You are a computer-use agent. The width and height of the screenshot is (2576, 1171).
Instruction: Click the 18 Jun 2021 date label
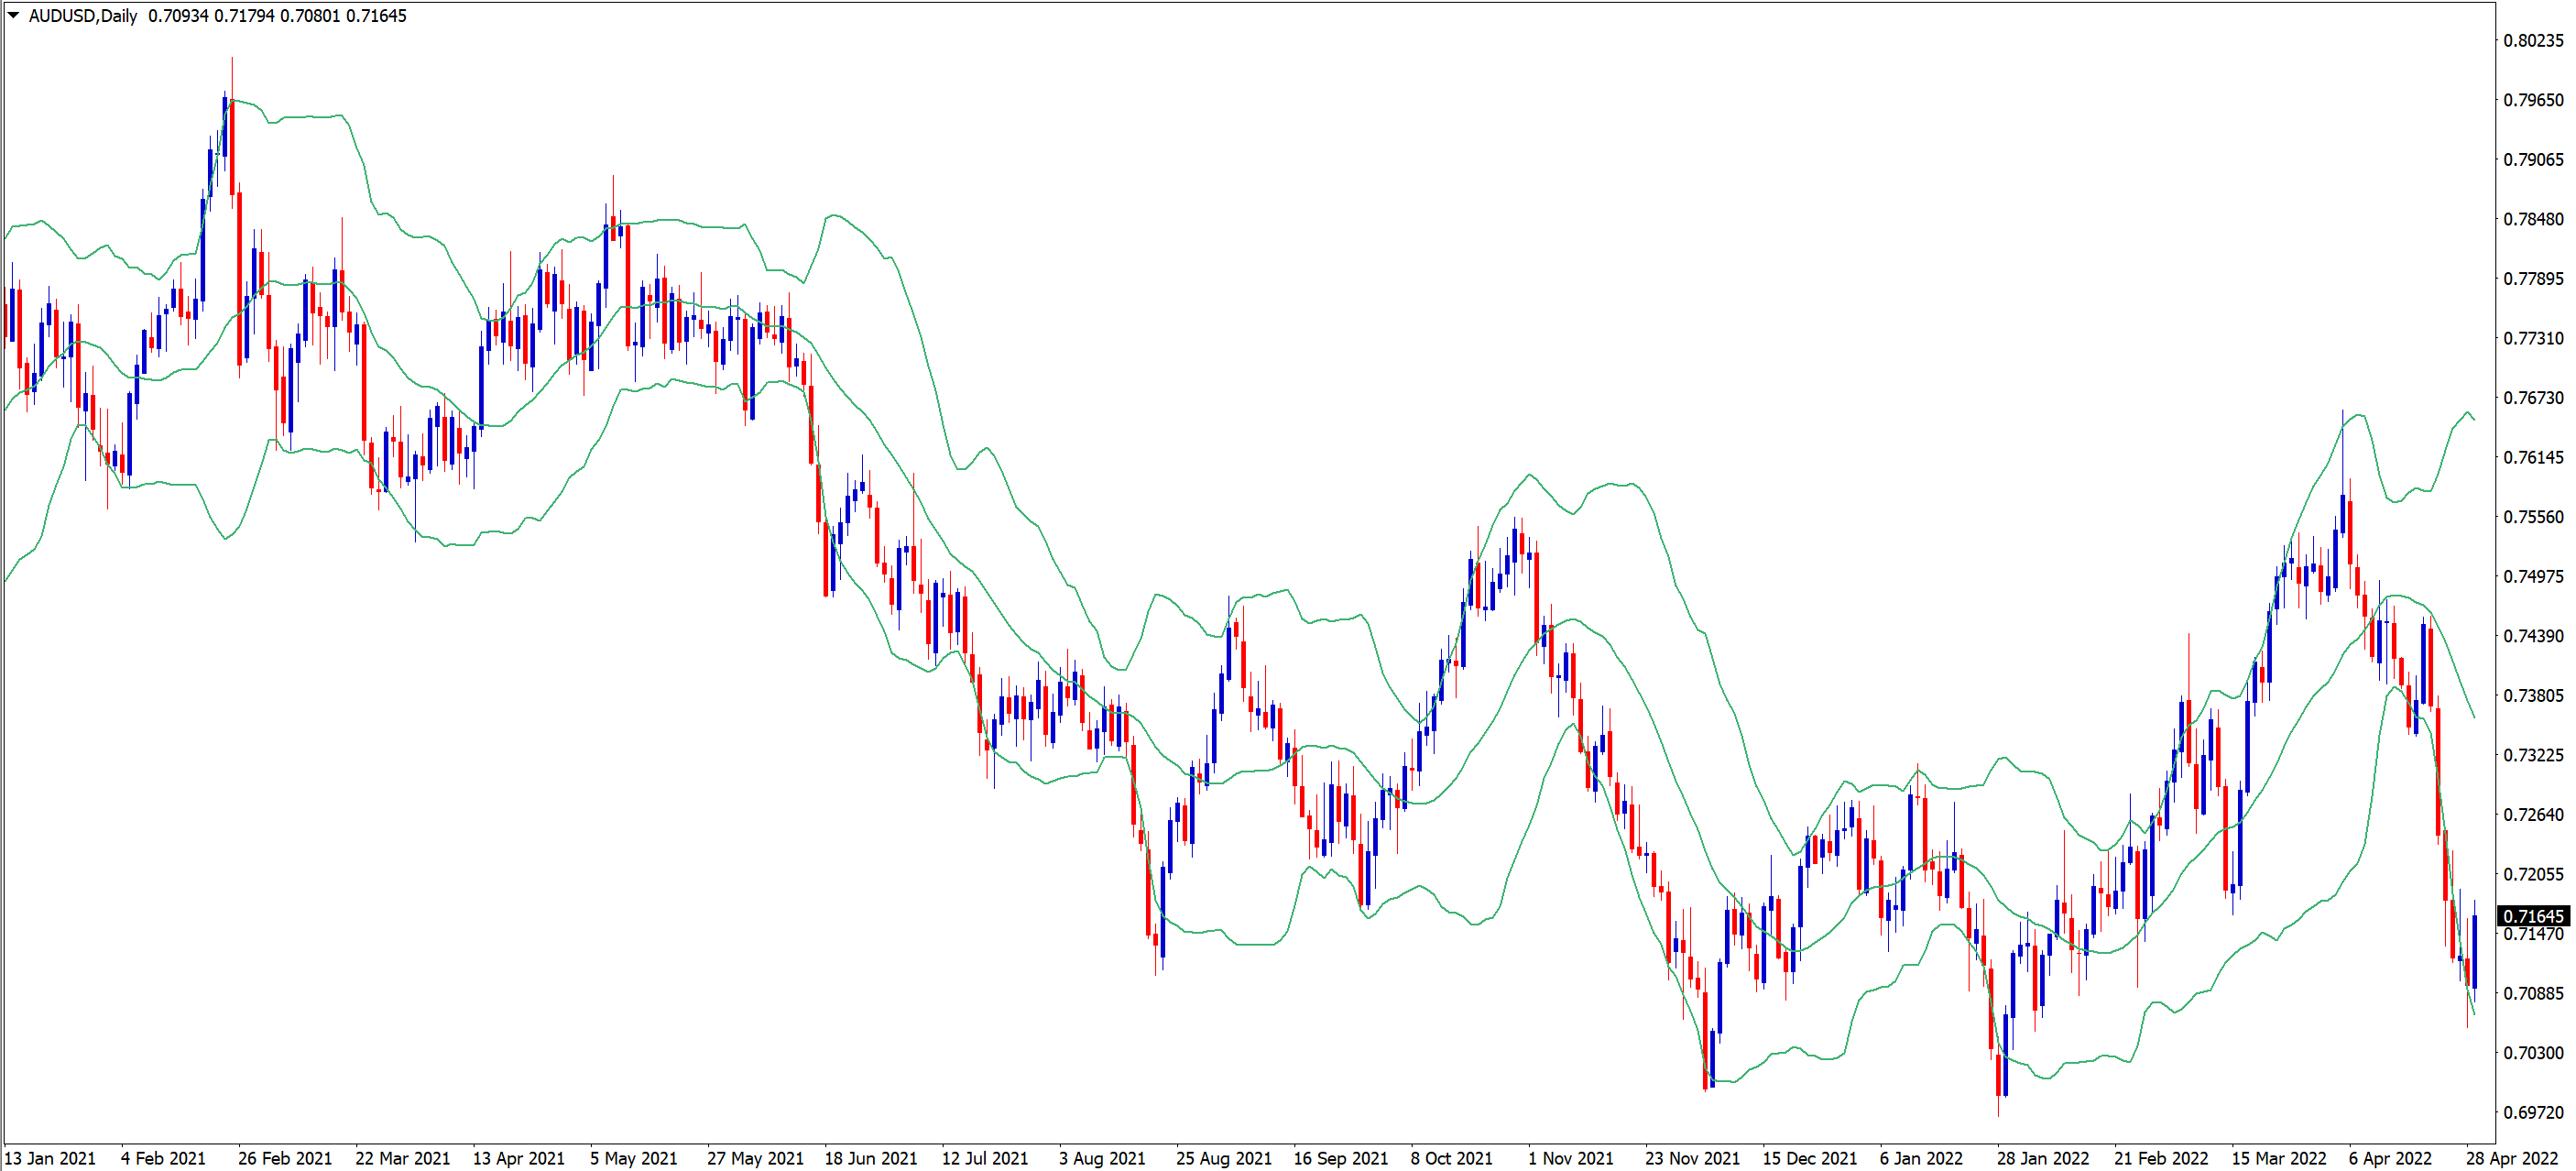pyautogui.click(x=870, y=1158)
